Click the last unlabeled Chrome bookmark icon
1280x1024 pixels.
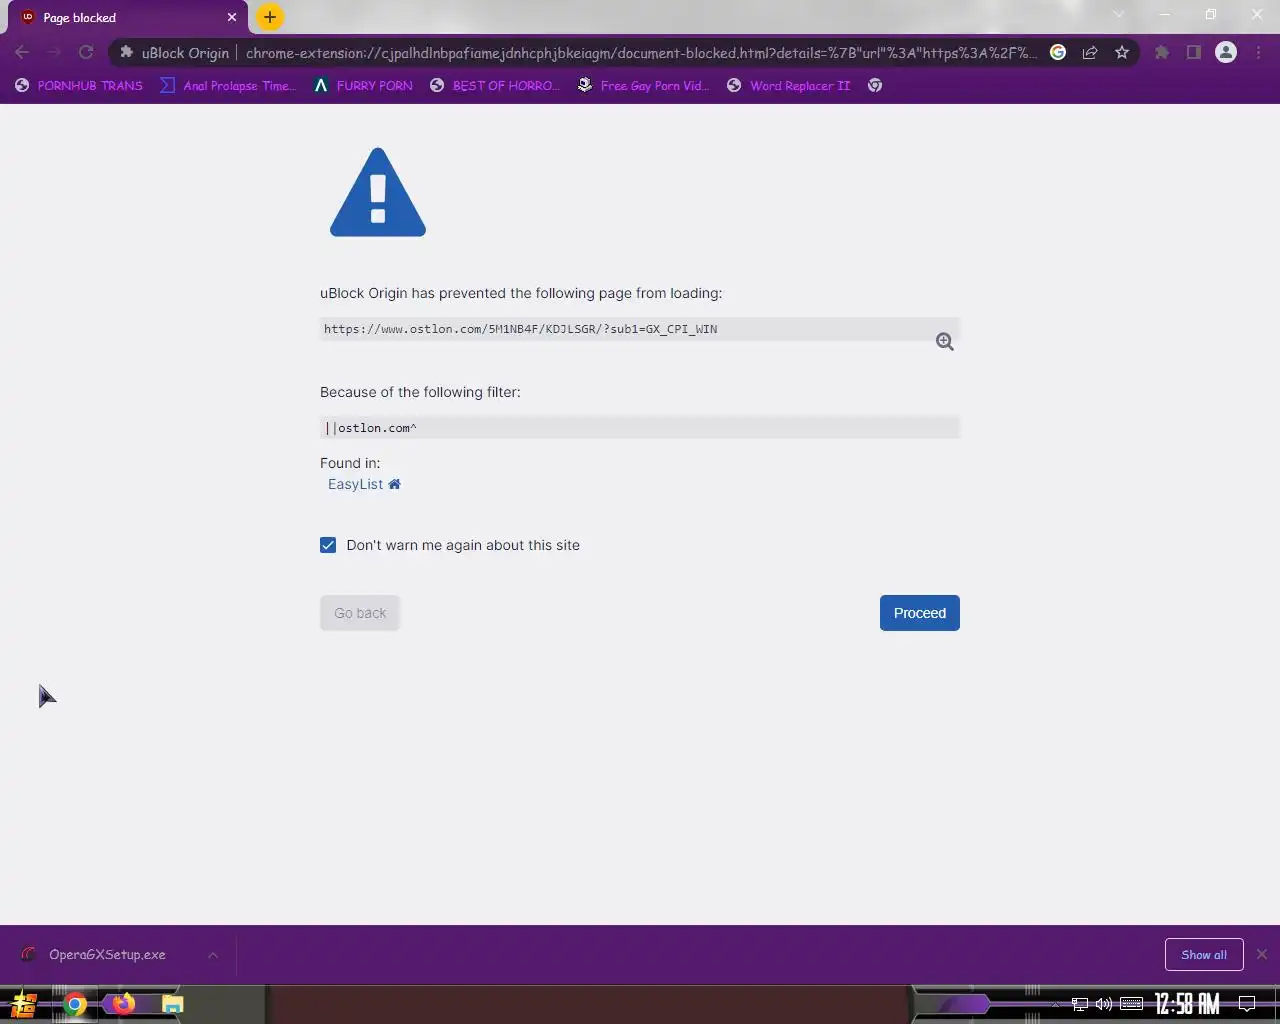[875, 85]
